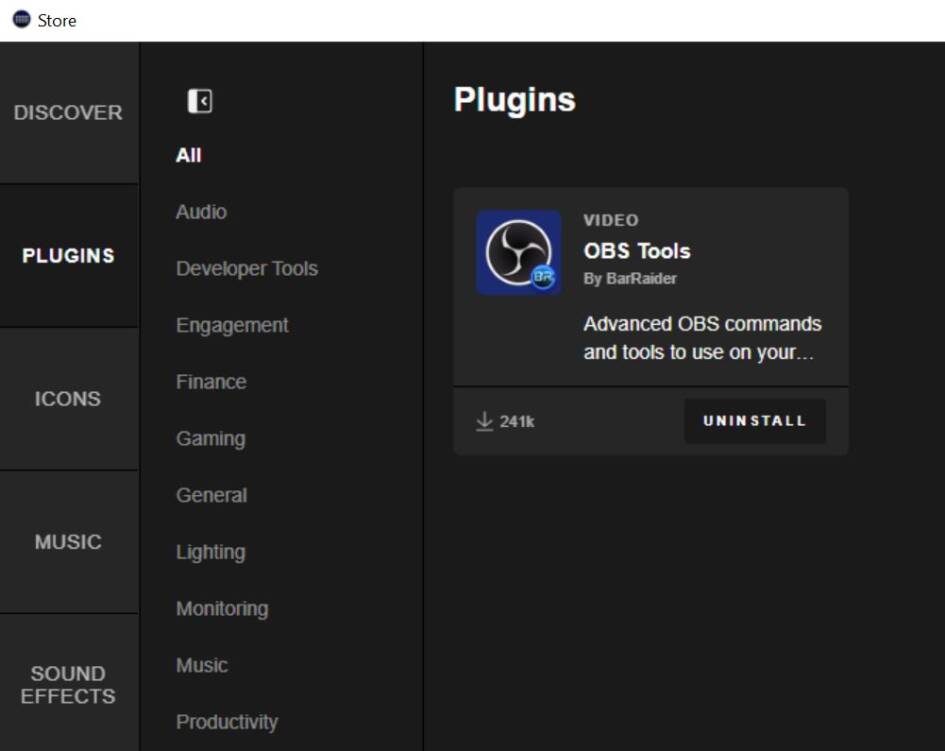Show Lighting plugins
This screenshot has height=751, width=945.
210,552
